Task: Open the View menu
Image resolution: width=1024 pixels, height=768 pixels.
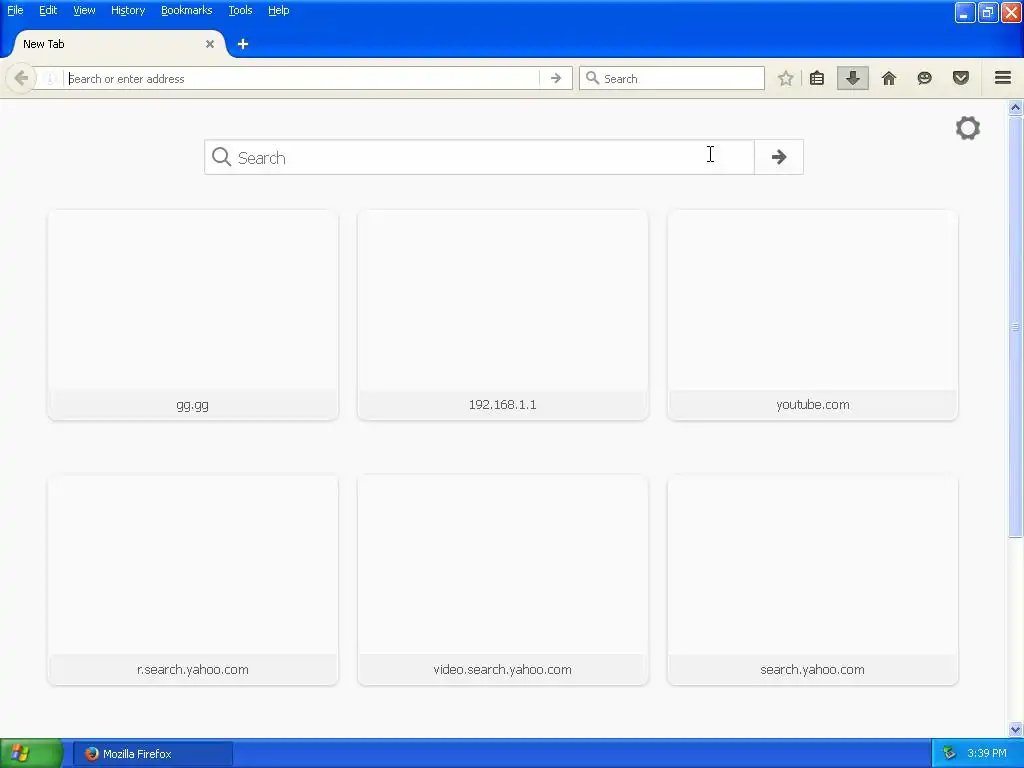Action: [x=84, y=10]
